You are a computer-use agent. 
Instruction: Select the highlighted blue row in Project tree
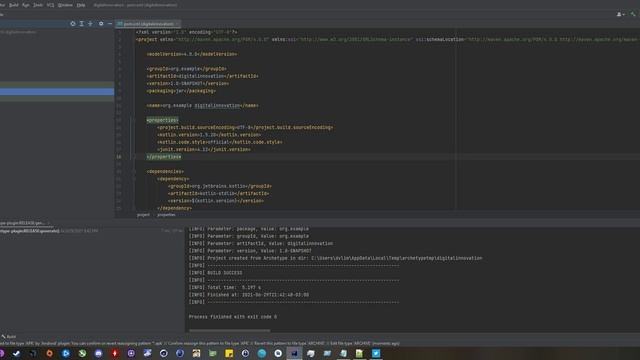point(57,92)
